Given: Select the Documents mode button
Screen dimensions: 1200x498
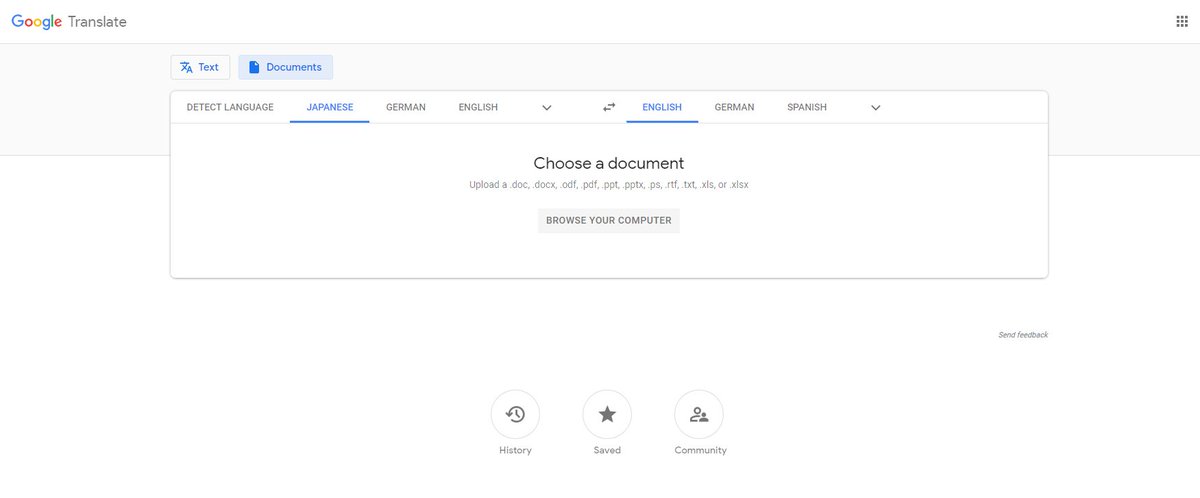Looking at the screenshot, I should click(285, 67).
